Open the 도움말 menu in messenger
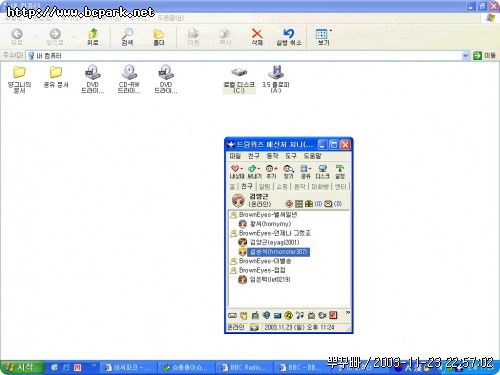 point(312,156)
